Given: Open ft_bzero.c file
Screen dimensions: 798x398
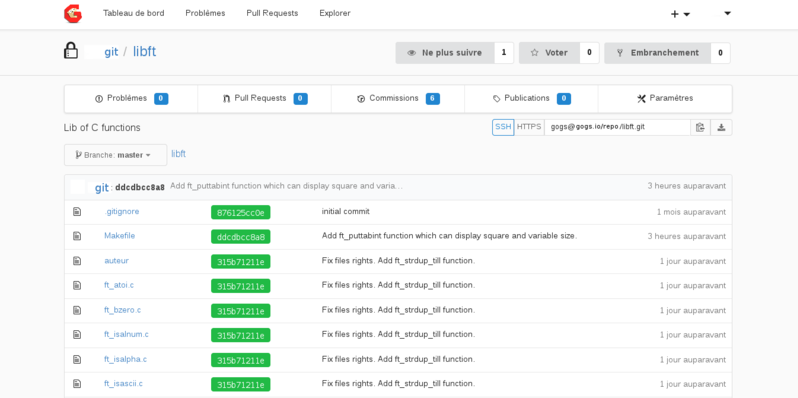Looking at the screenshot, I should click(x=123, y=310).
